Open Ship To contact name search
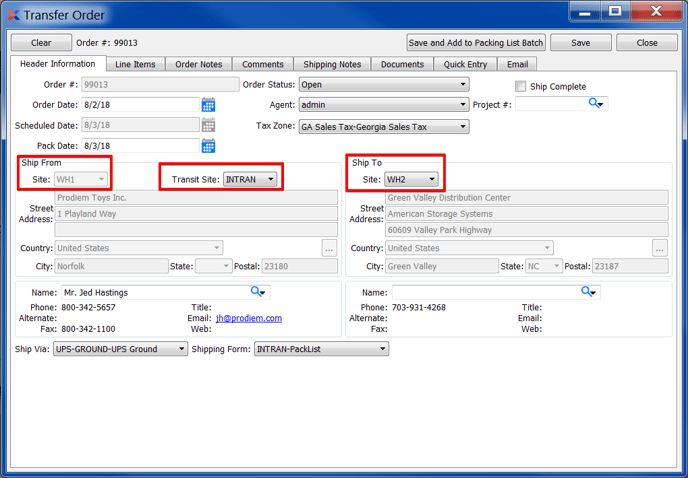The height and width of the screenshot is (478, 688). coord(589,292)
